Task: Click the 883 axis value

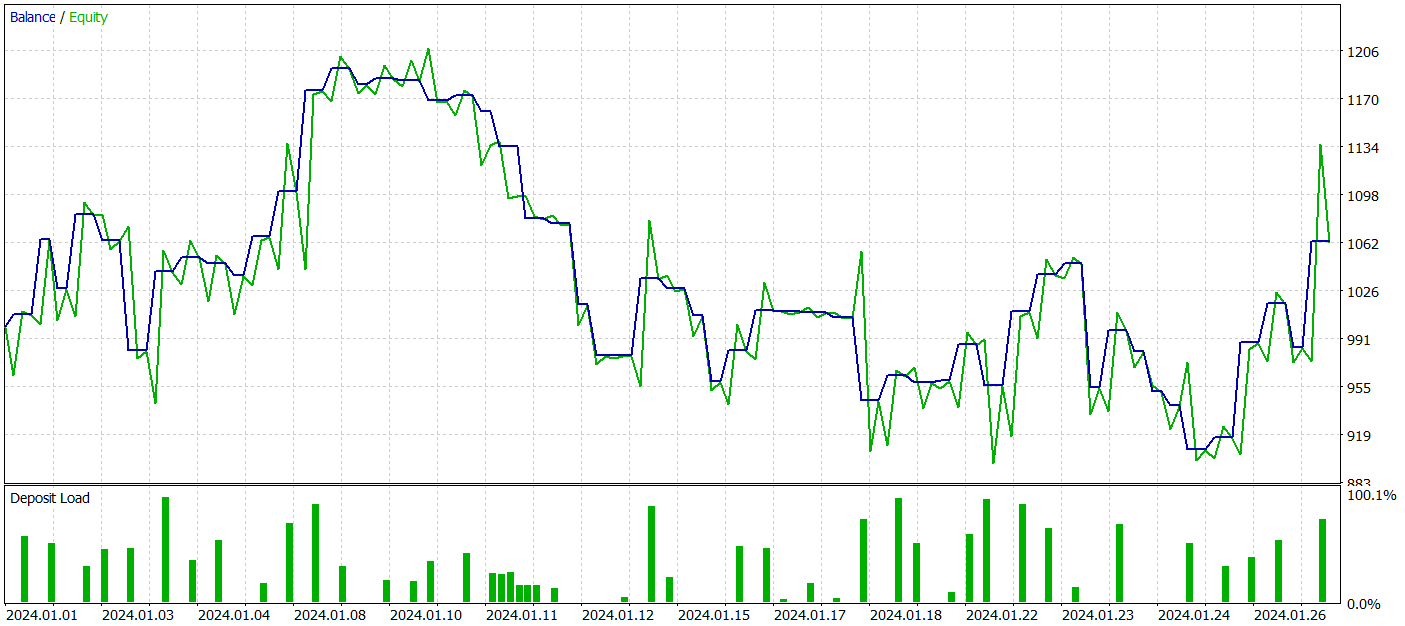Action: click(x=1359, y=481)
